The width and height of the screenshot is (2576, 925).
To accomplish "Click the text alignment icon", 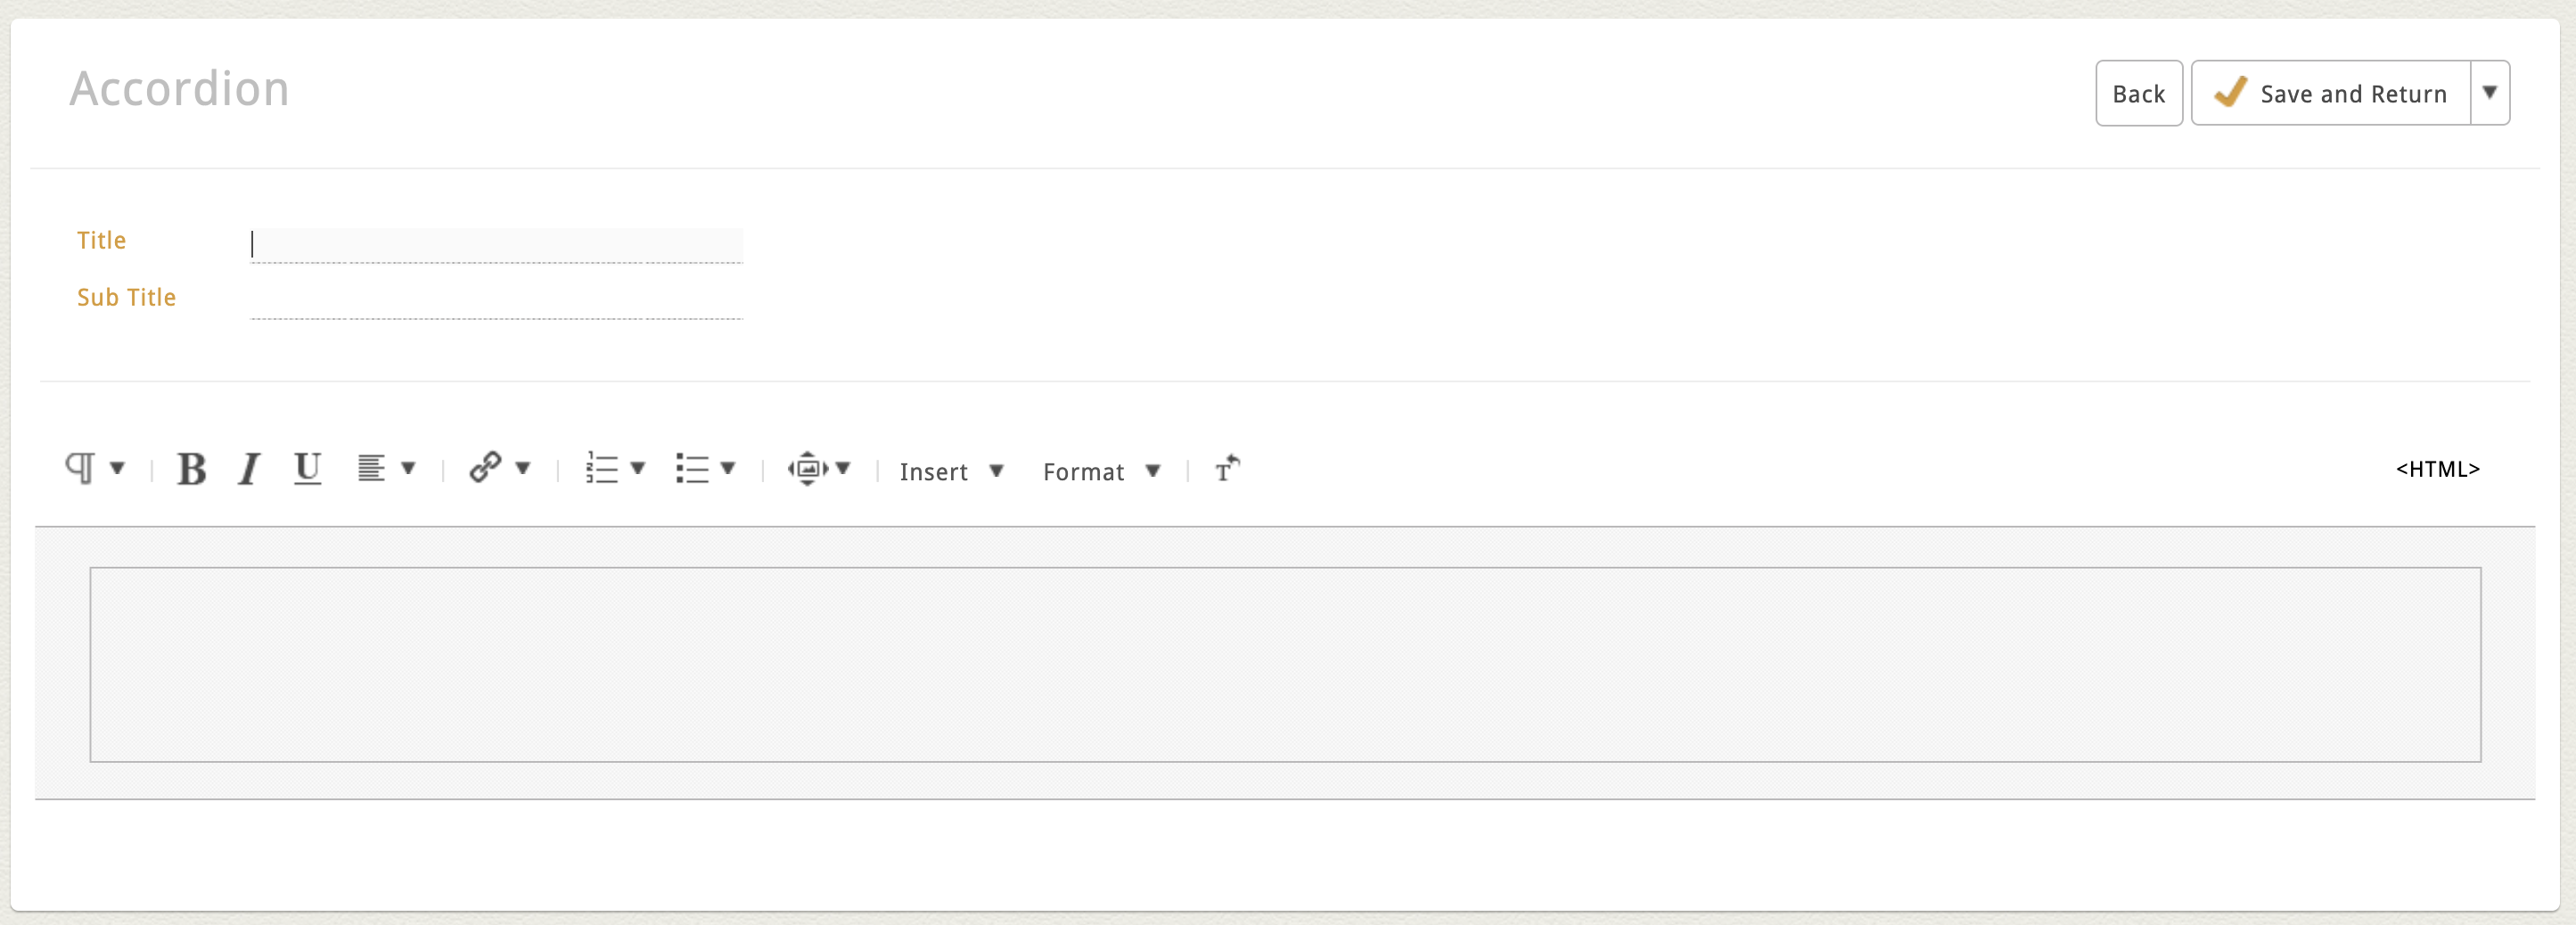I will (x=371, y=468).
